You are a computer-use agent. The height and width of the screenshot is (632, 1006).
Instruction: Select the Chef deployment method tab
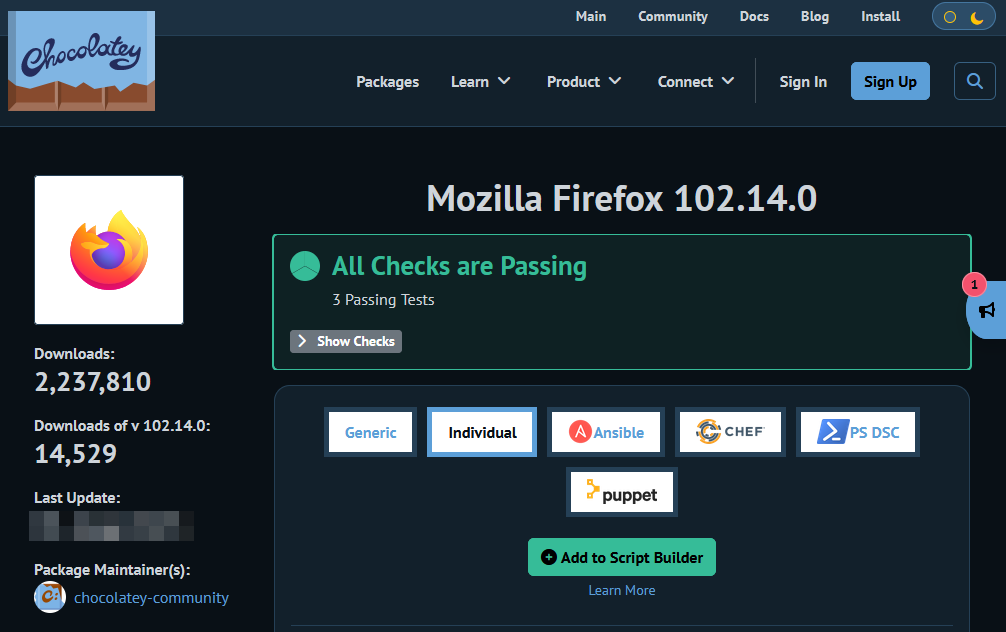730,432
